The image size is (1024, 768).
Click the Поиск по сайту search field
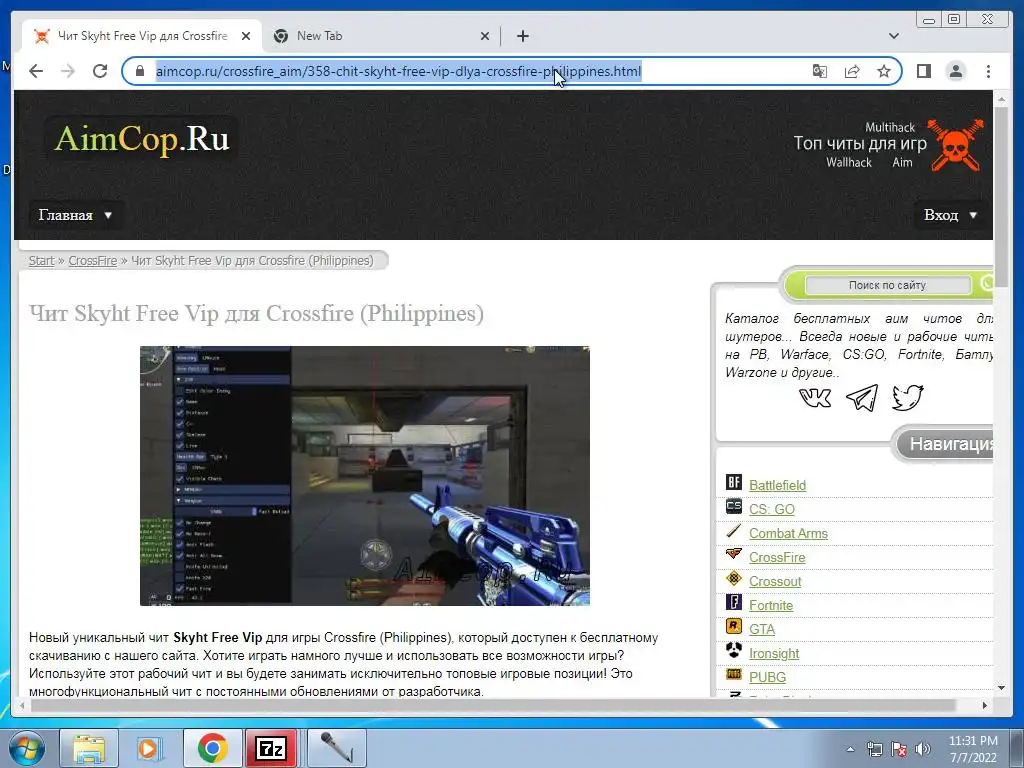(x=887, y=285)
